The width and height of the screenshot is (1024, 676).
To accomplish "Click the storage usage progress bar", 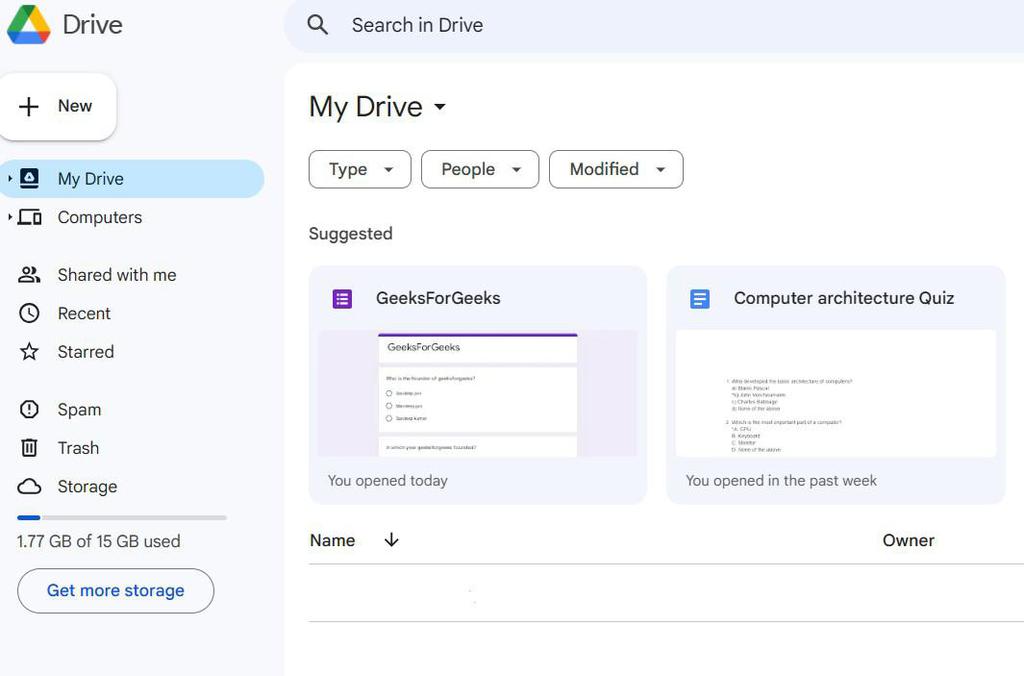I will (122, 518).
